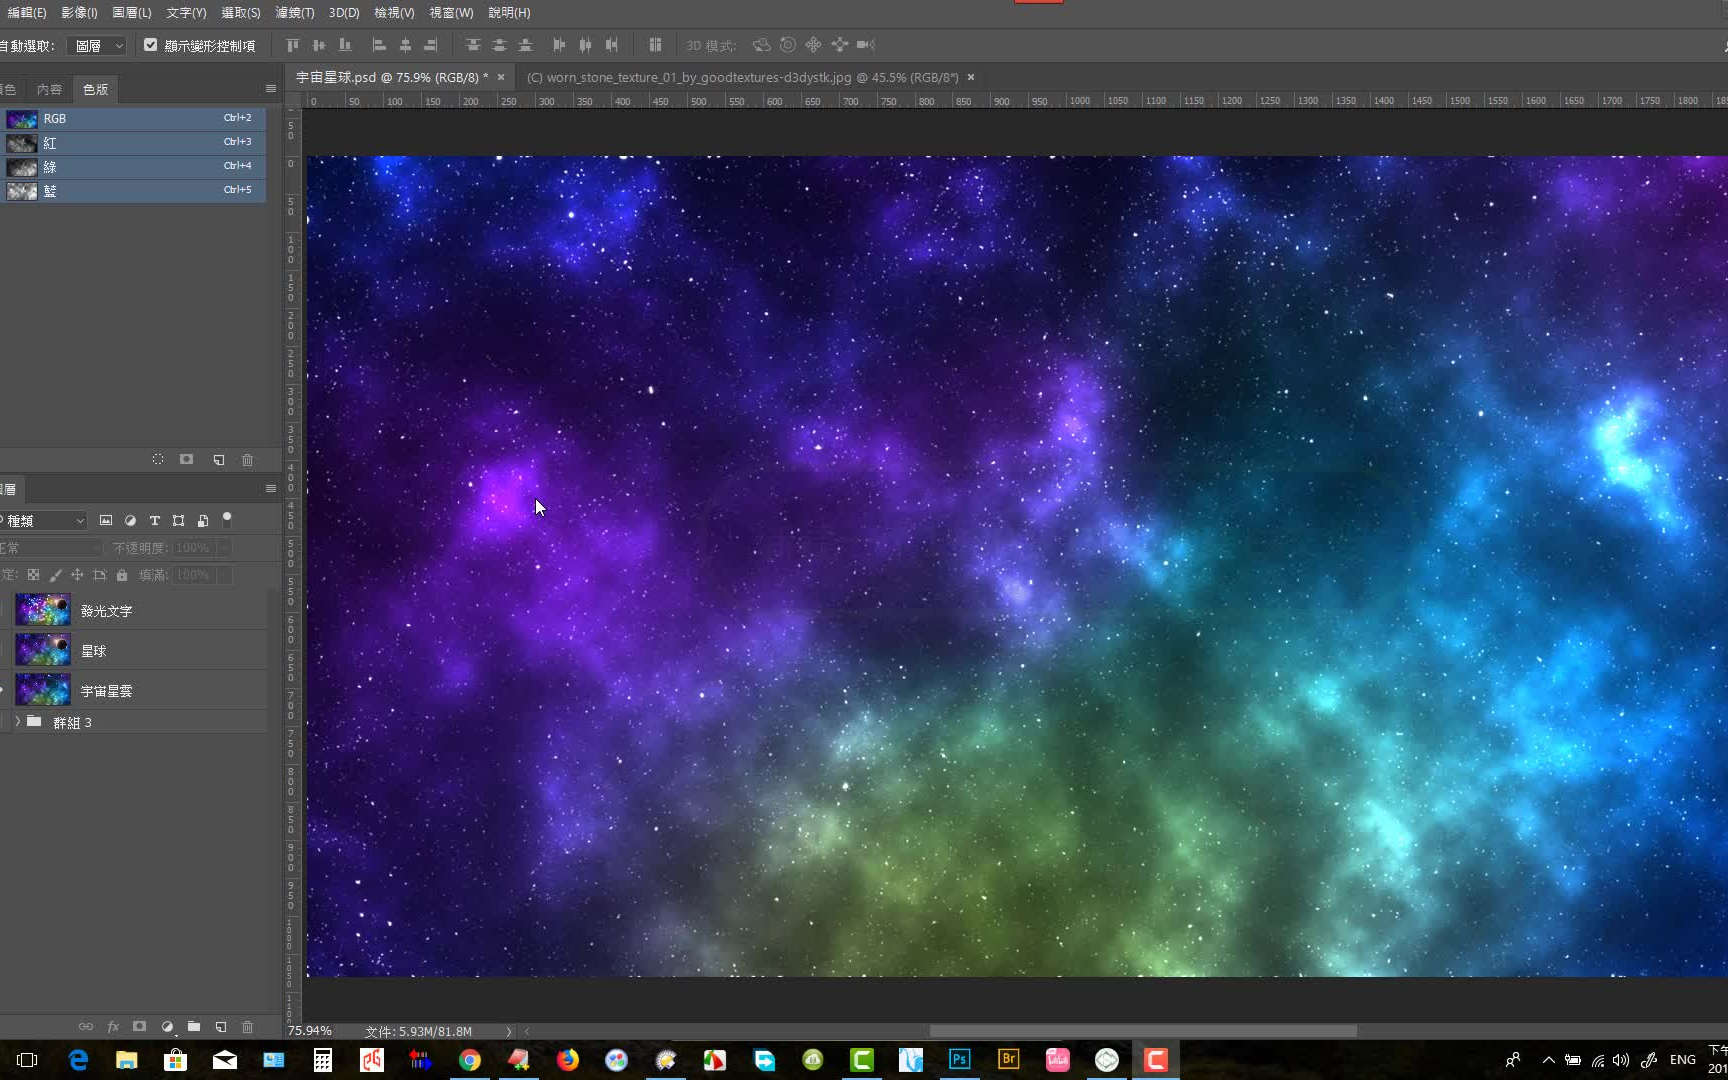The image size is (1728, 1080).
Task: Group layers into a new folder
Action: [194, 1027]
